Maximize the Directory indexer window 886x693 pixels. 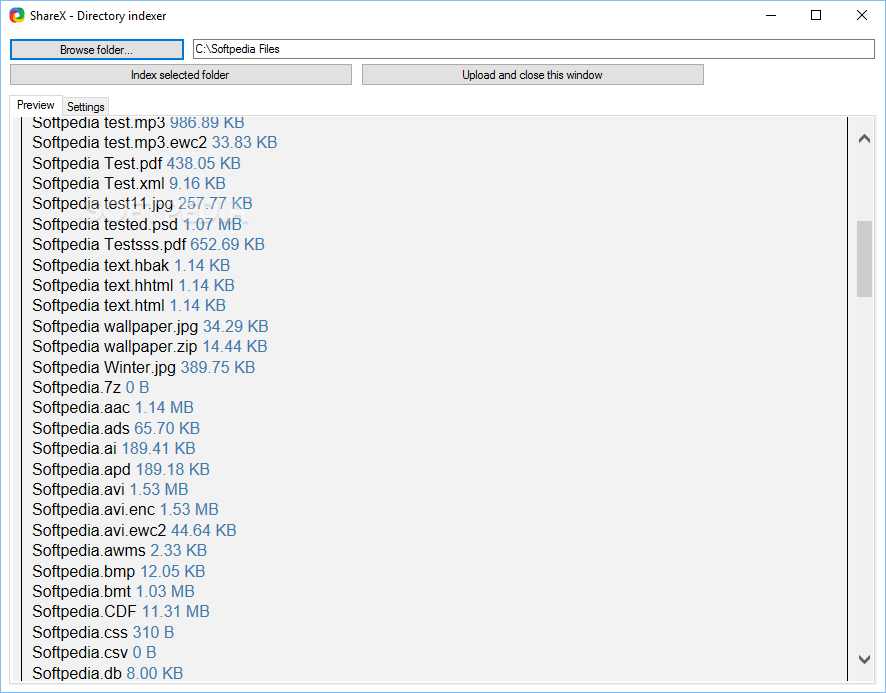[x=816, y=15]
